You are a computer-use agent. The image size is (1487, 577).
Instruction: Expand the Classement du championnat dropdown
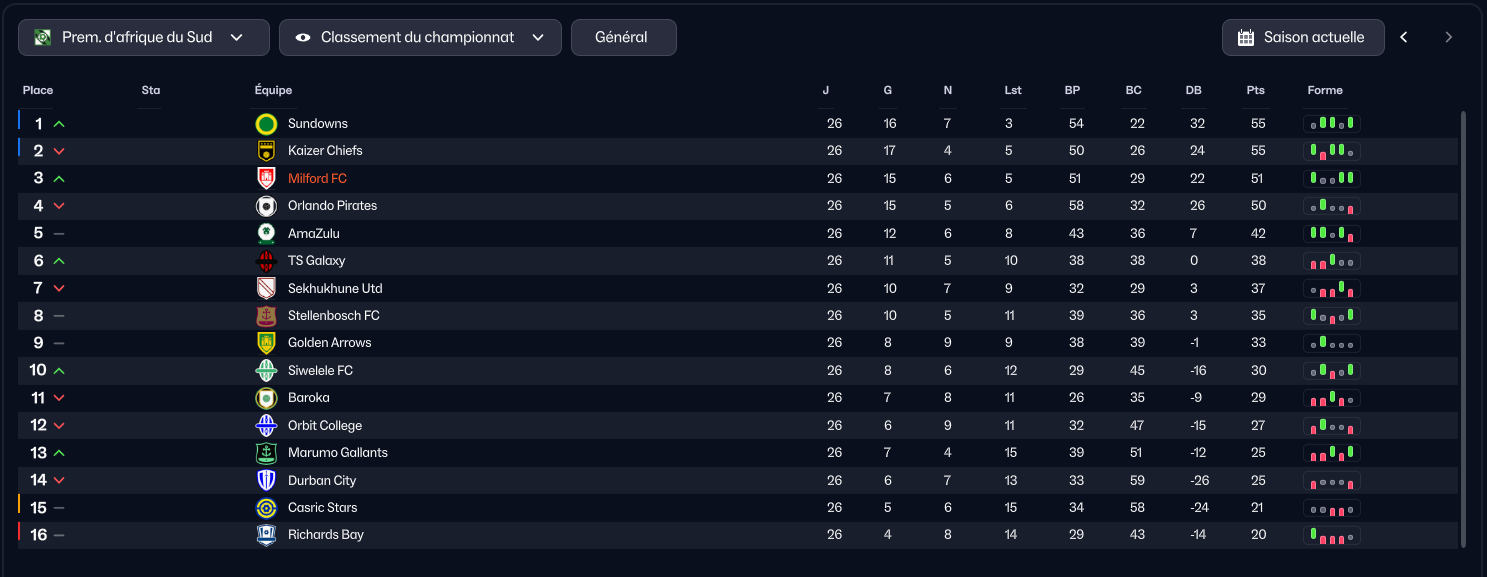coord(420,37)
